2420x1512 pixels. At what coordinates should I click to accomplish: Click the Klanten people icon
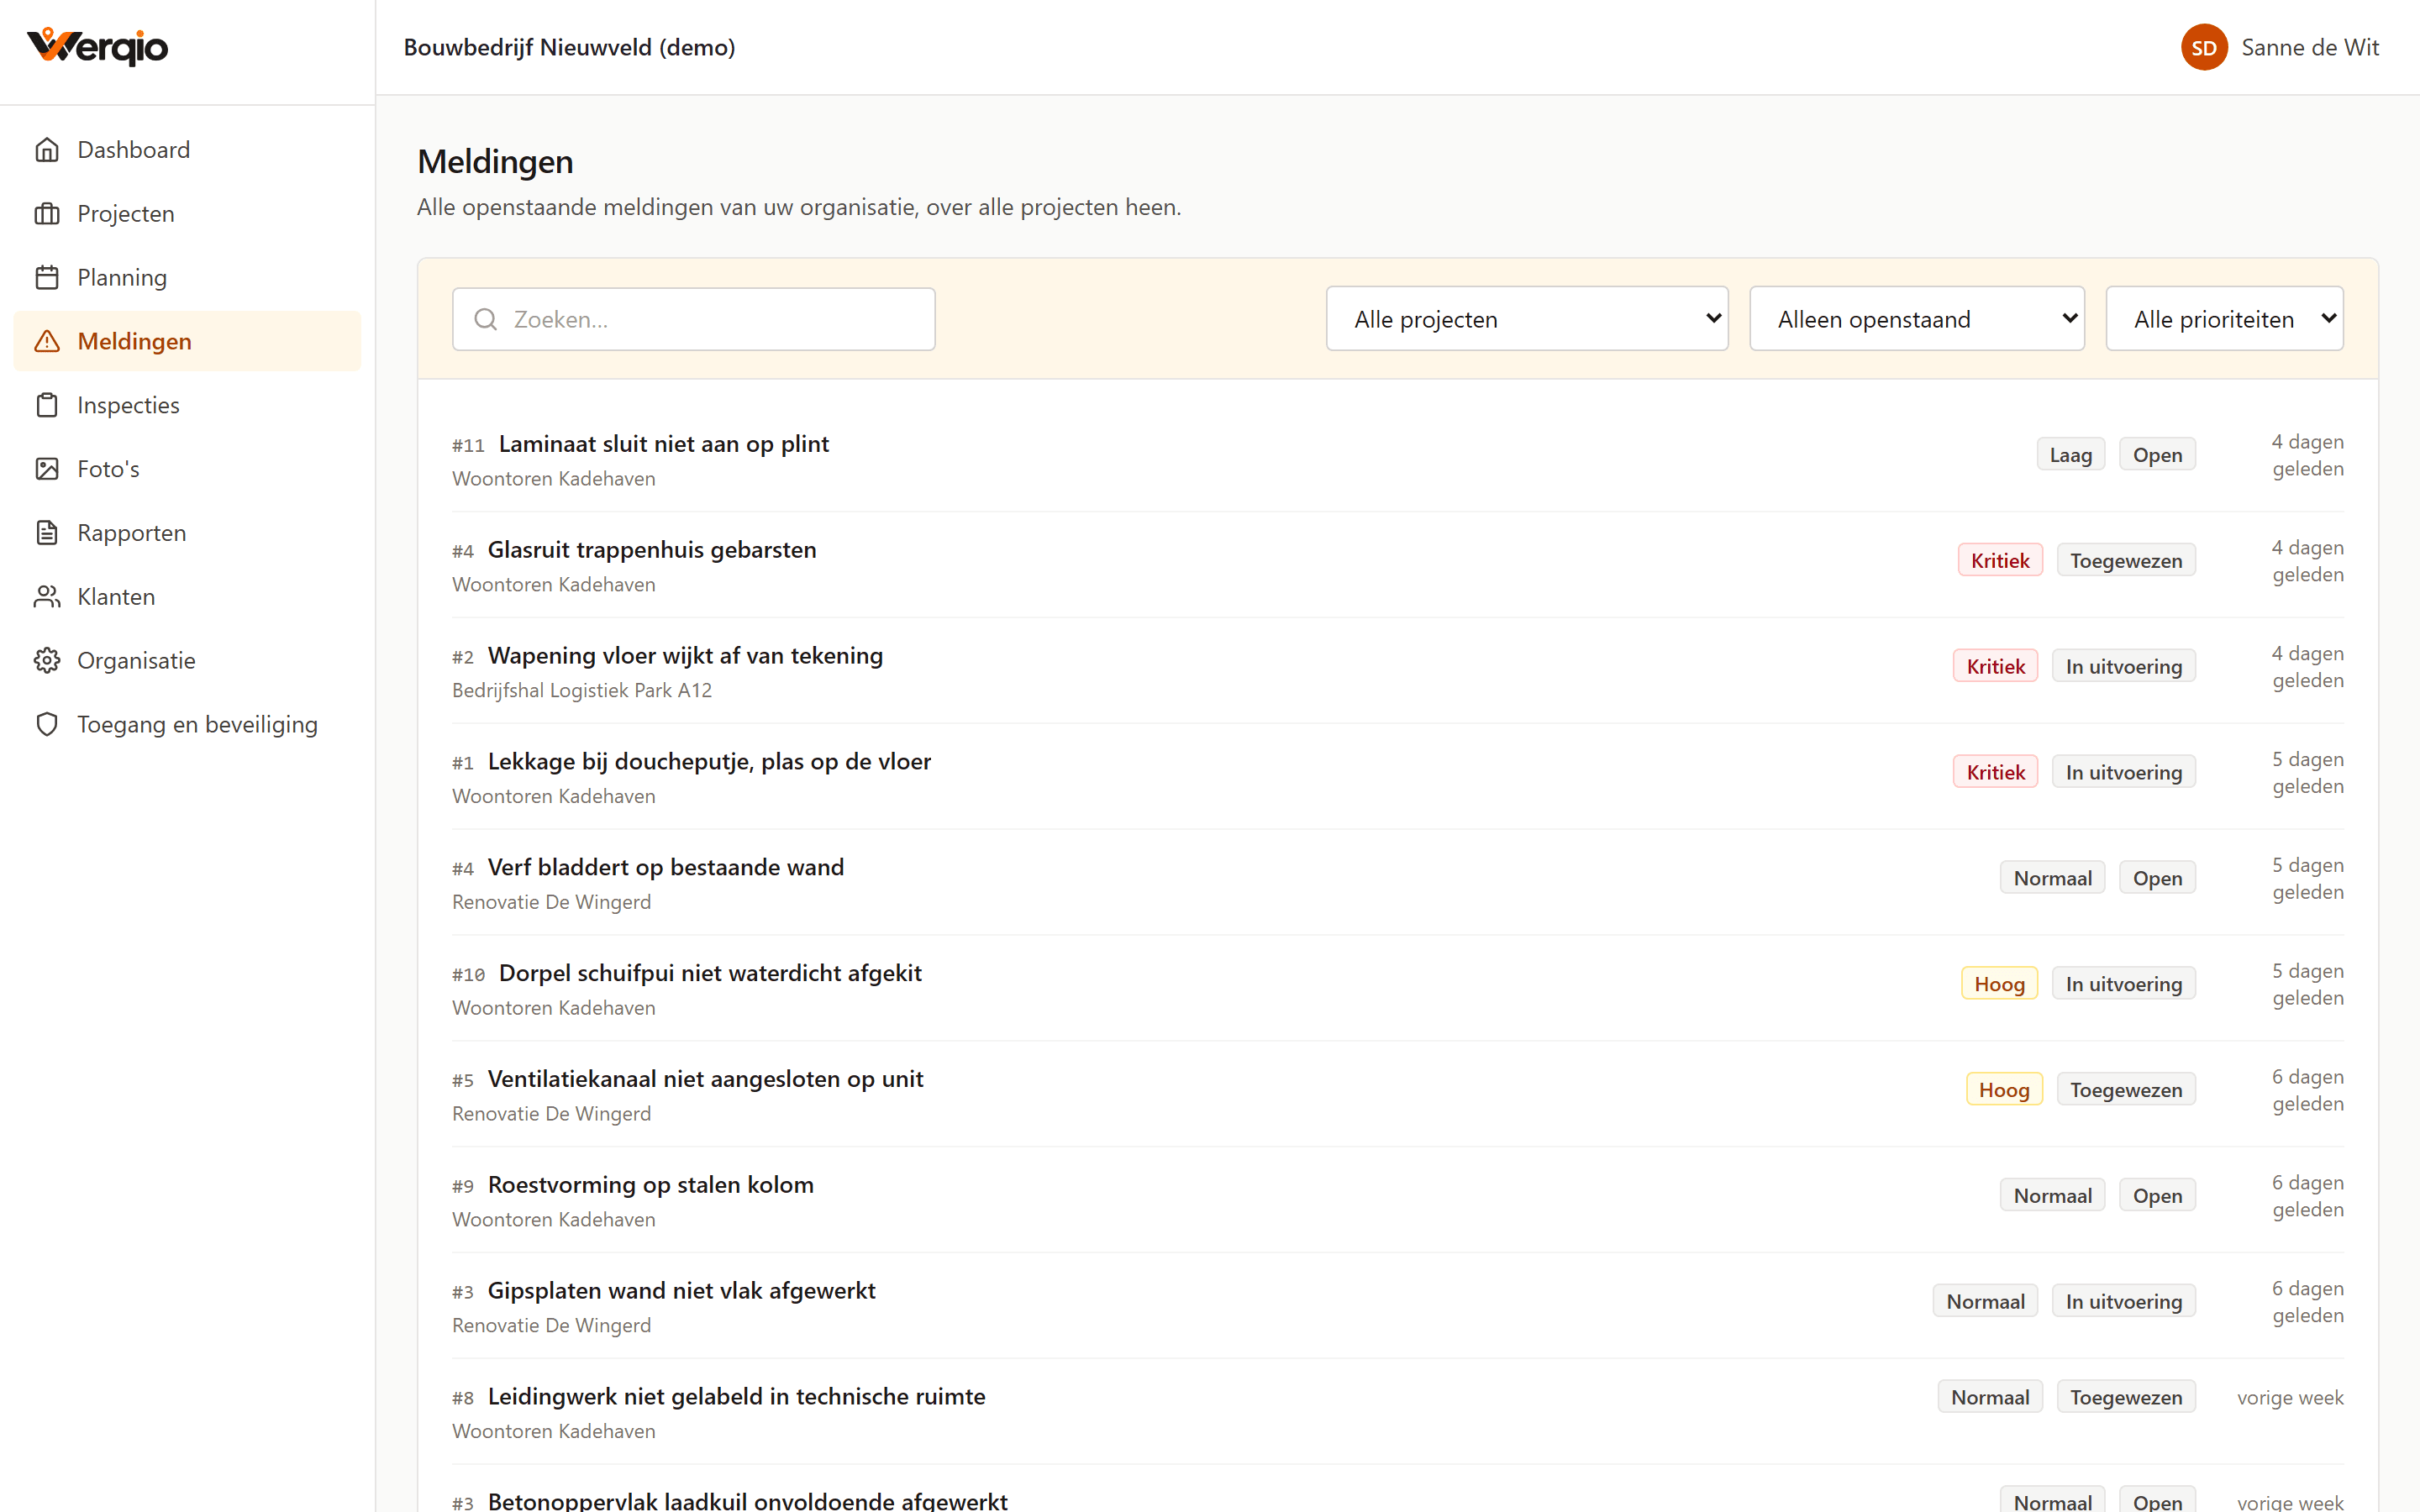click(47, 597)
